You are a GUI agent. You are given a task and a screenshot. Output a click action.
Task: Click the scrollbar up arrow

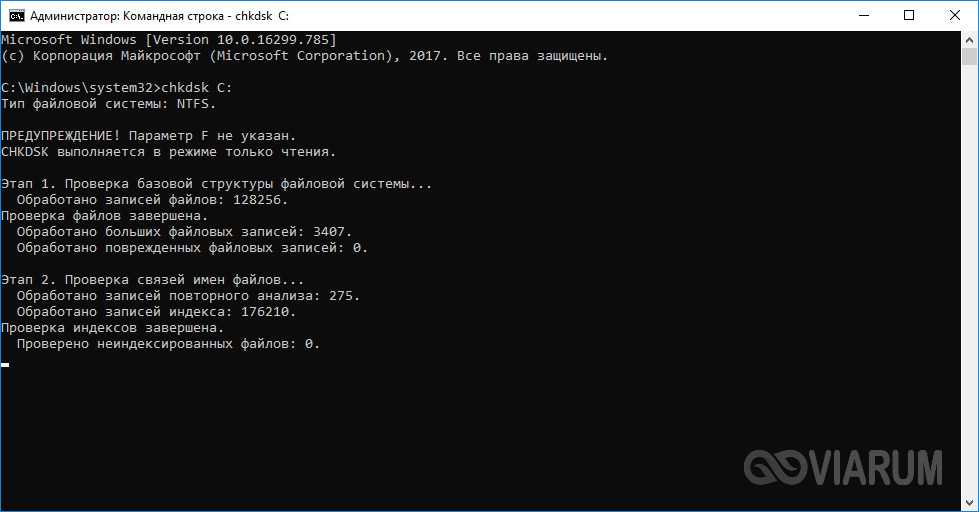[x=970, y=39]
